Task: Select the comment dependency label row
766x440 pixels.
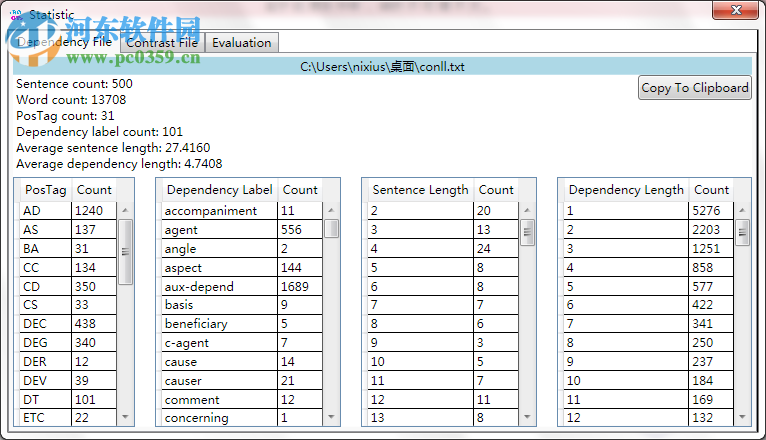Action: pos(242,399)
